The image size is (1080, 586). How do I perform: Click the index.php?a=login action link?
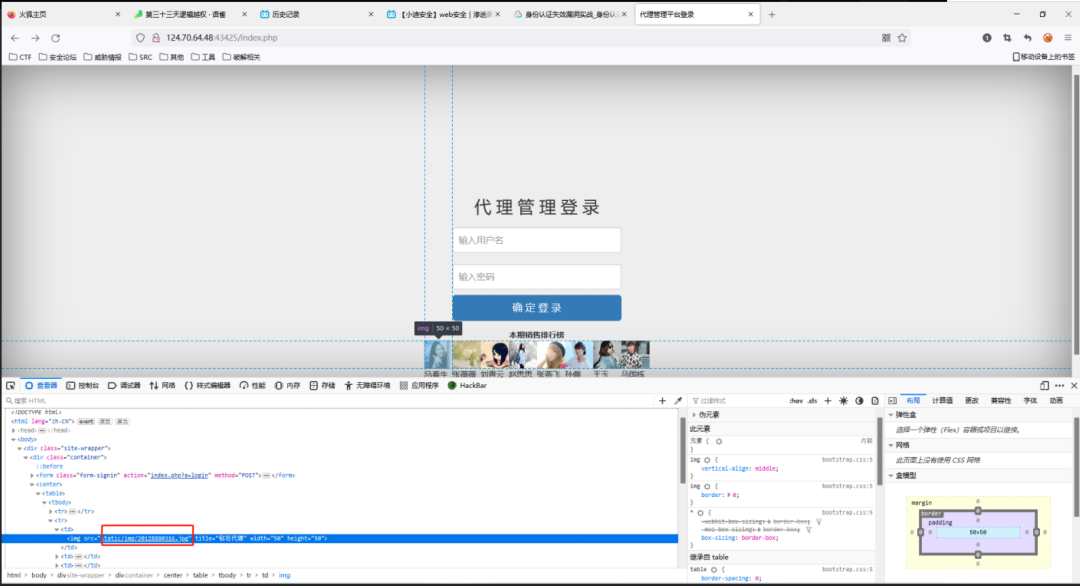pos(179,475)
